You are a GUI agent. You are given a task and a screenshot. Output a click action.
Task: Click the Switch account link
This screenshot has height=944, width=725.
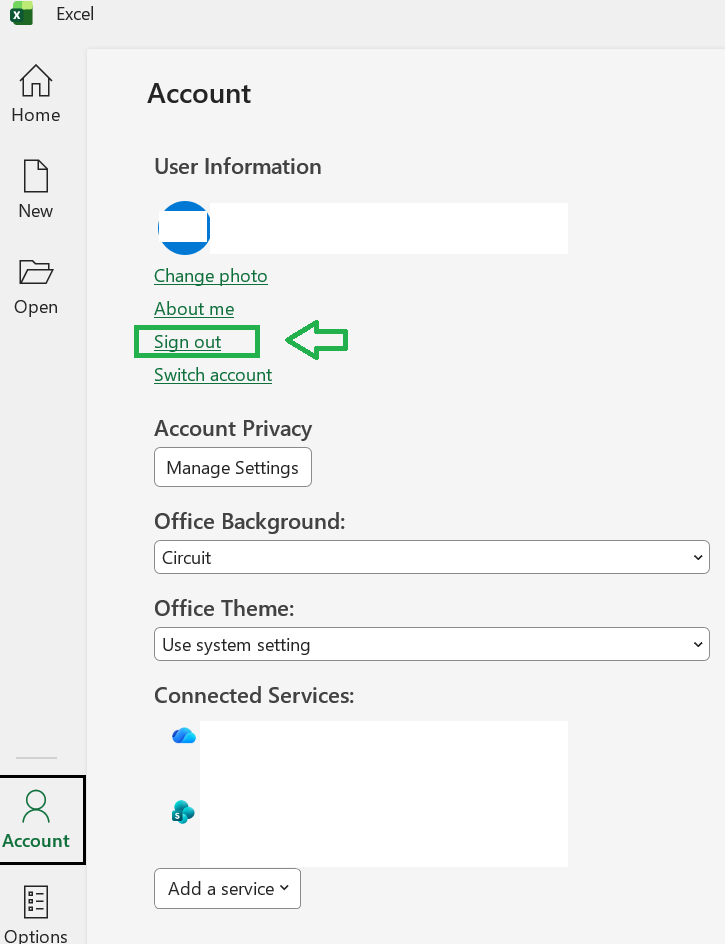coord(213,375)
